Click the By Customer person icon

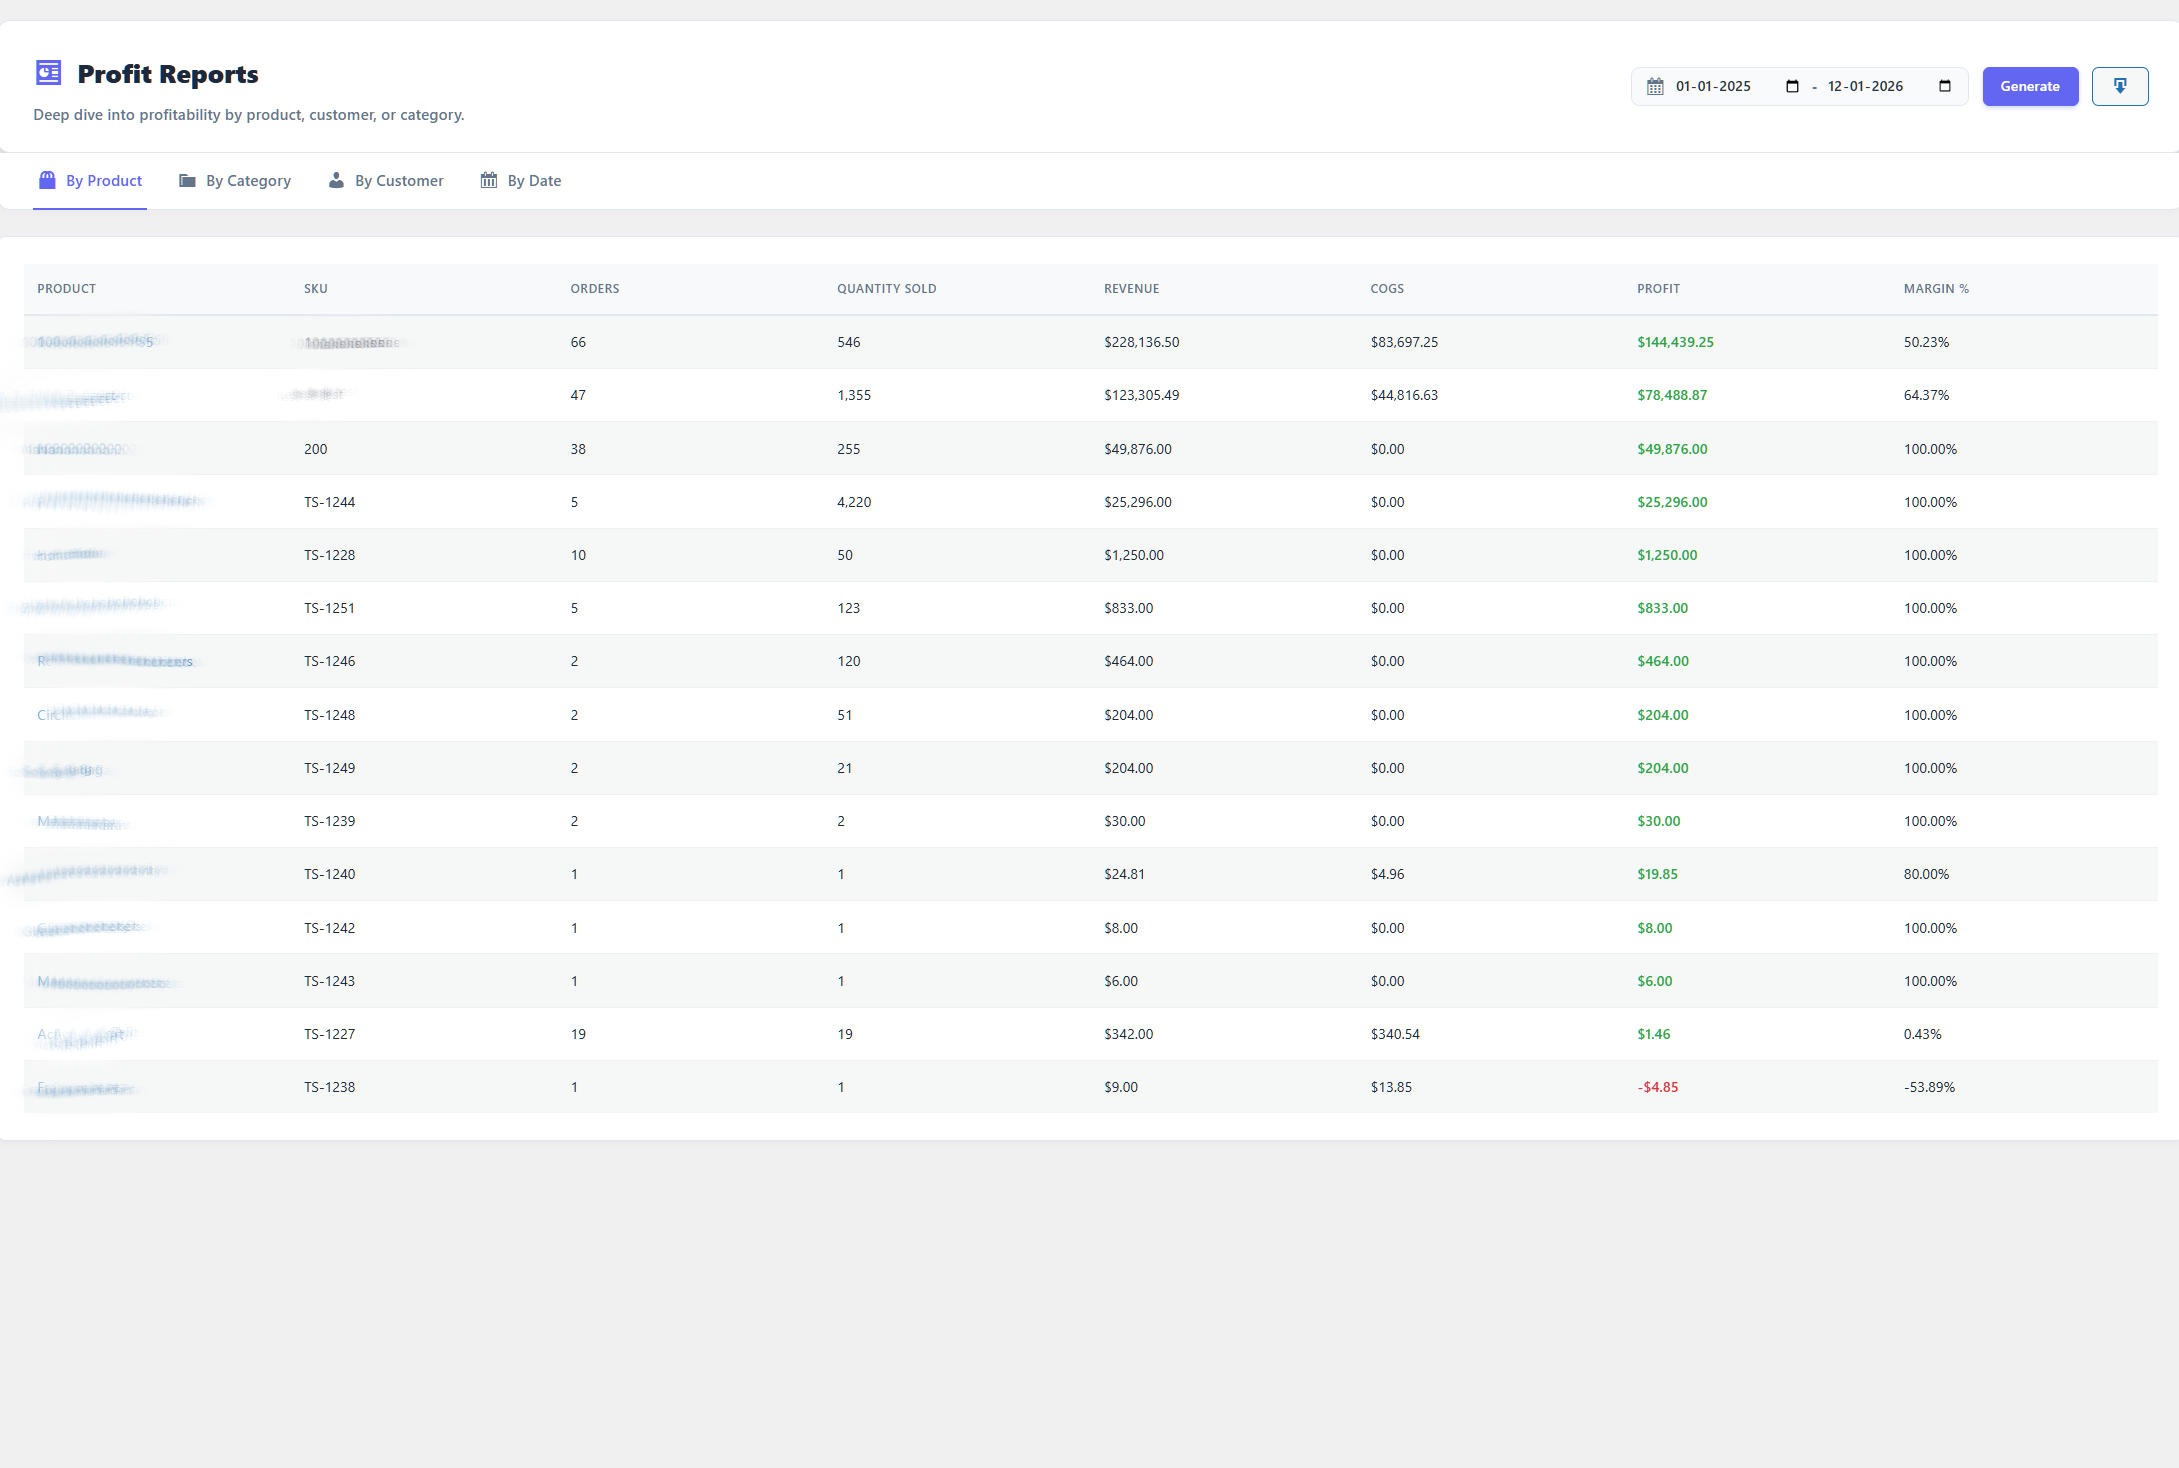336,180
